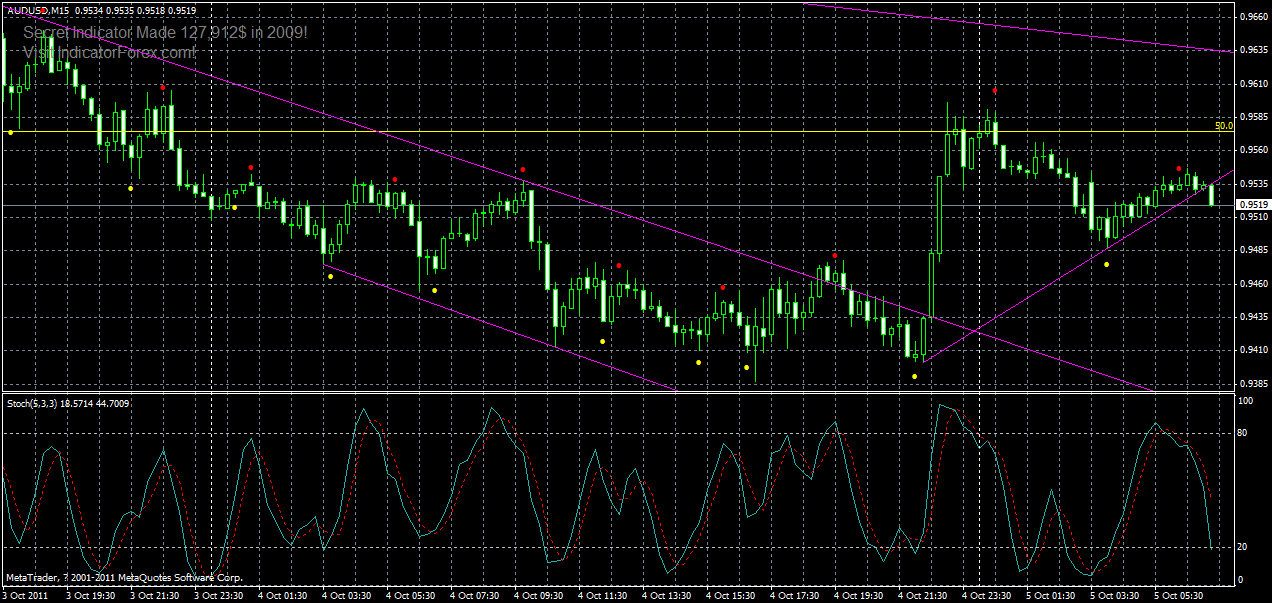Click the yellow dot near the 4 Oct 21:30 low
Image resolution: width=1272 pixels, height=603 pixels.
point(914,376)
